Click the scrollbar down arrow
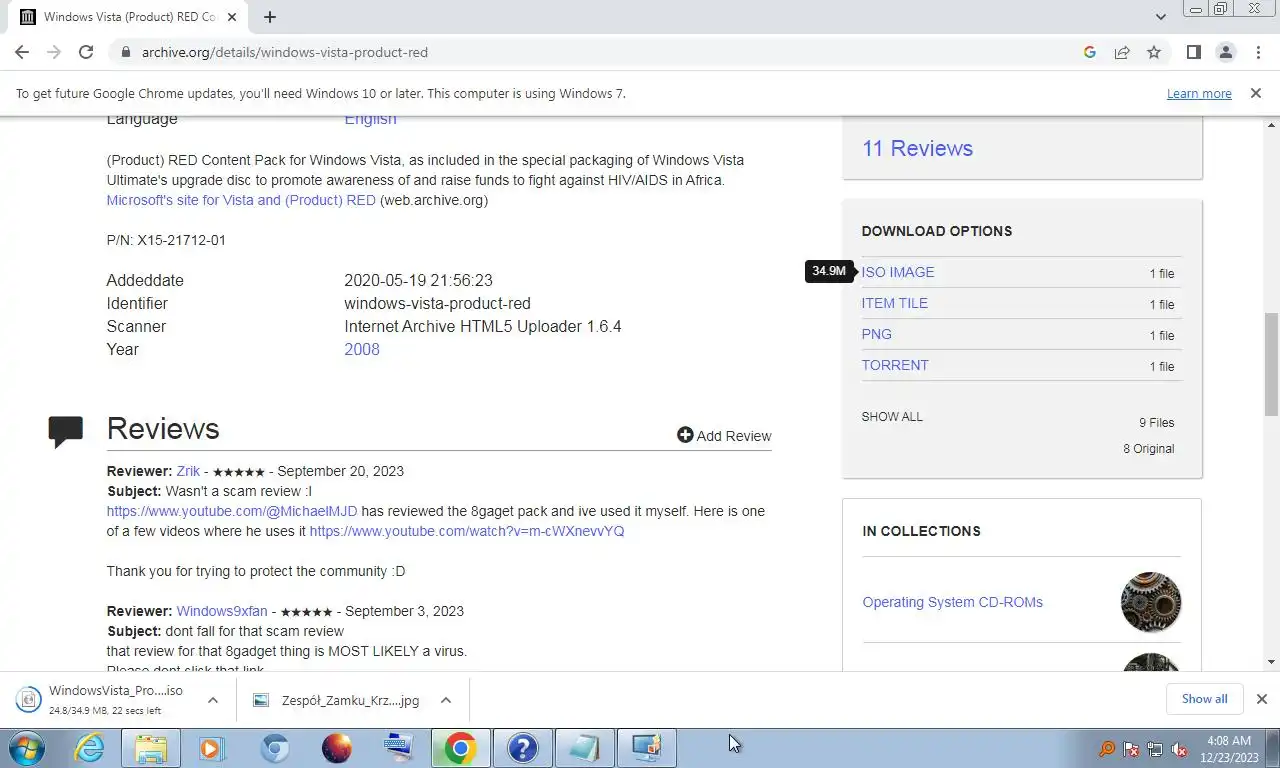The image size is (1280, 768). tap(1271, 662)
